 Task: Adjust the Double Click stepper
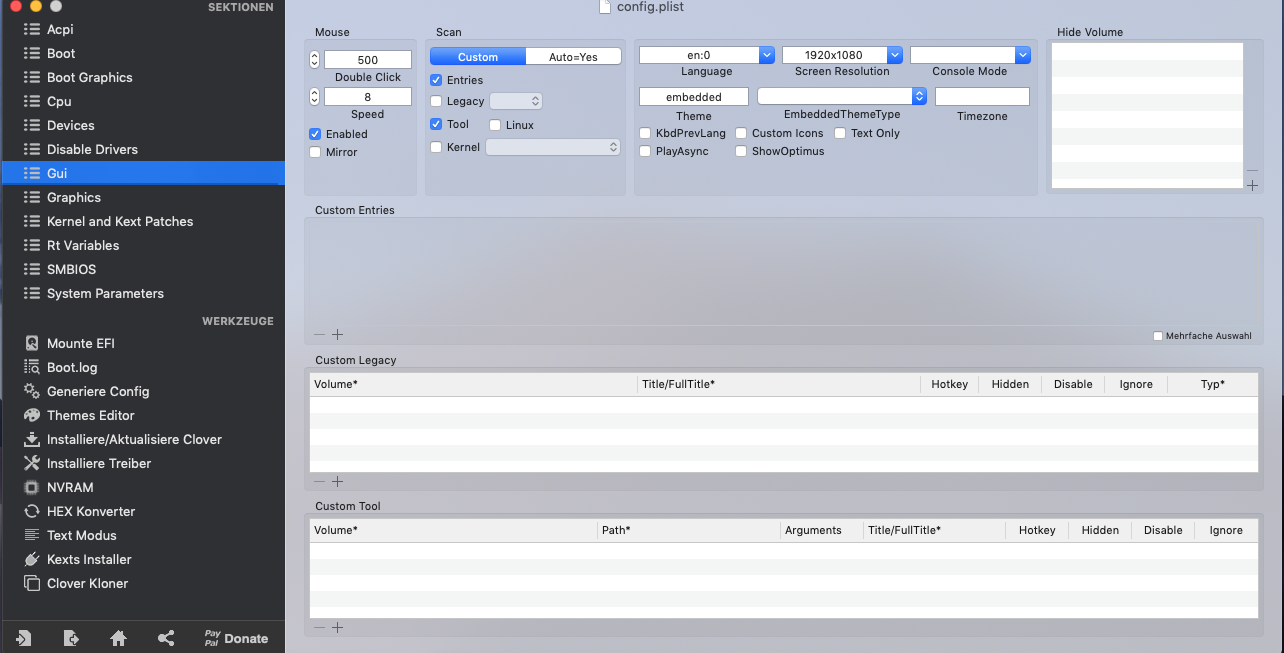[x=315, y=60]
